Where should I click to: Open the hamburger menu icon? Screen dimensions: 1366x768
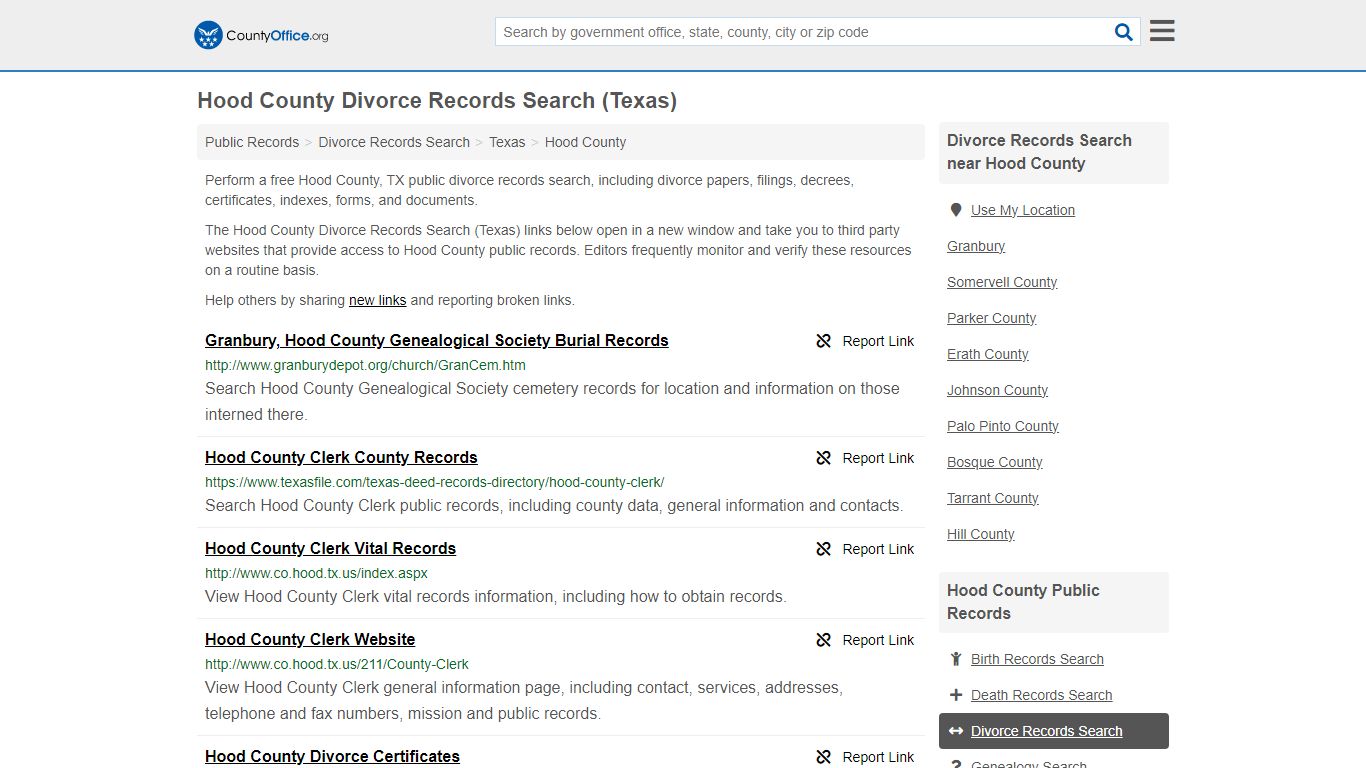click(1162, 31)
